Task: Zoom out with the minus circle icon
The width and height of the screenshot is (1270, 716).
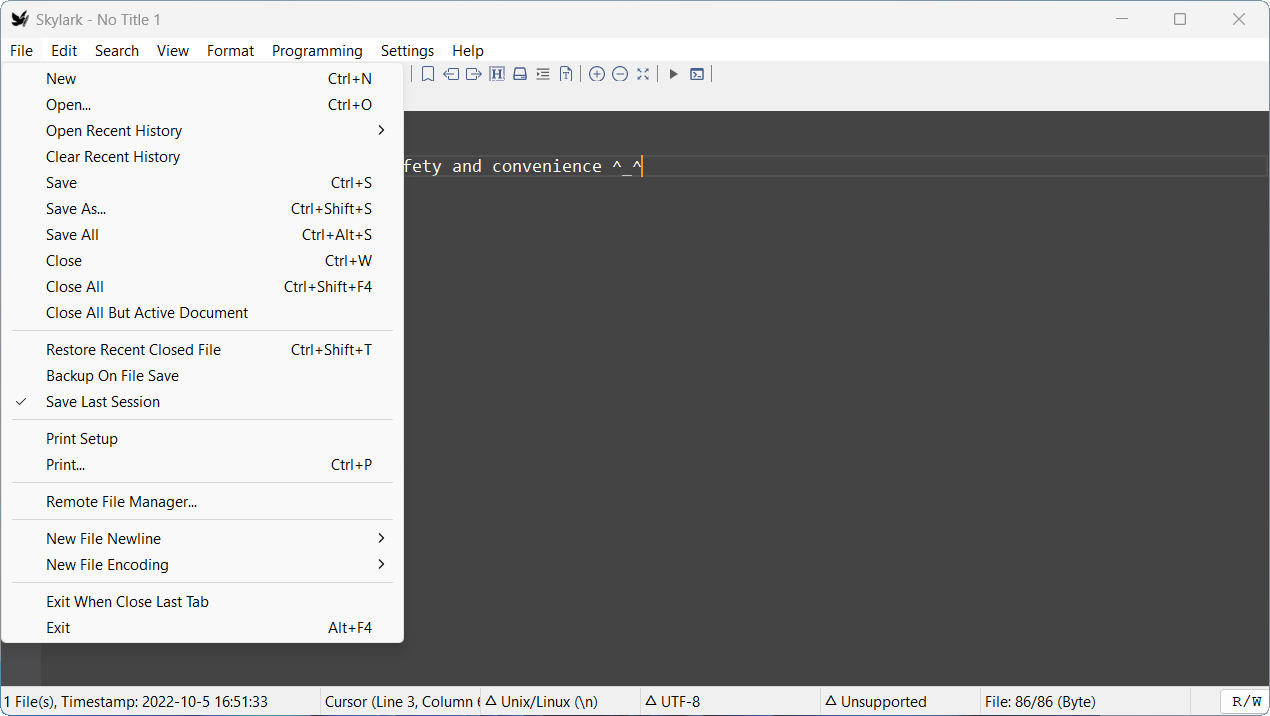Action: coord(620,74)
